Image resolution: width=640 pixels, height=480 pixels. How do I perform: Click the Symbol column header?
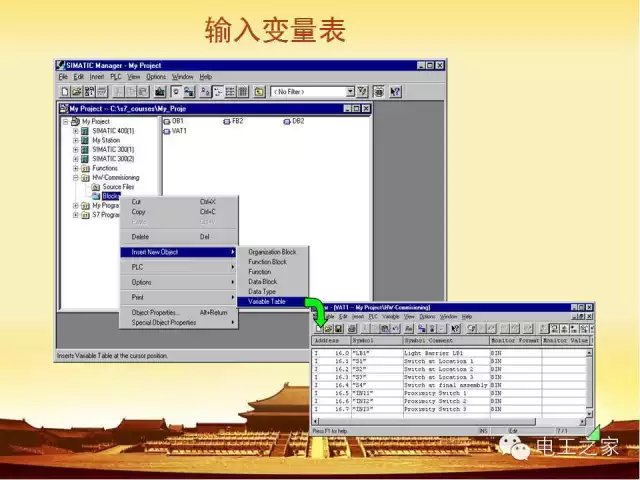click(363, 341)
